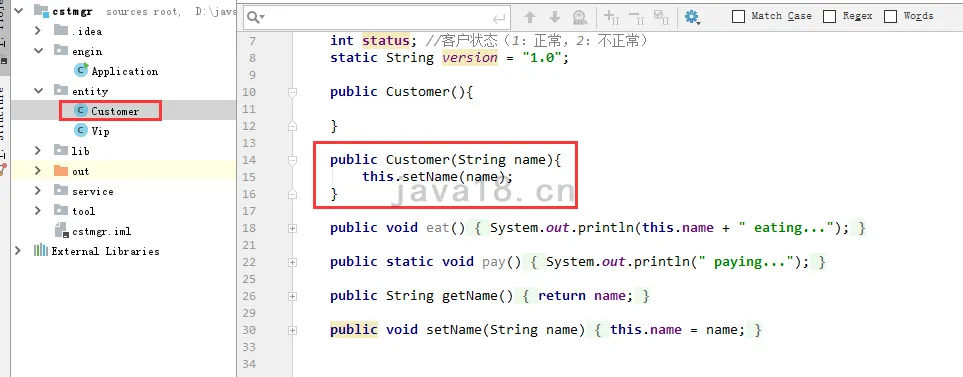
Task: Go to previous occurrence arrow
Action: pos(529,17)
